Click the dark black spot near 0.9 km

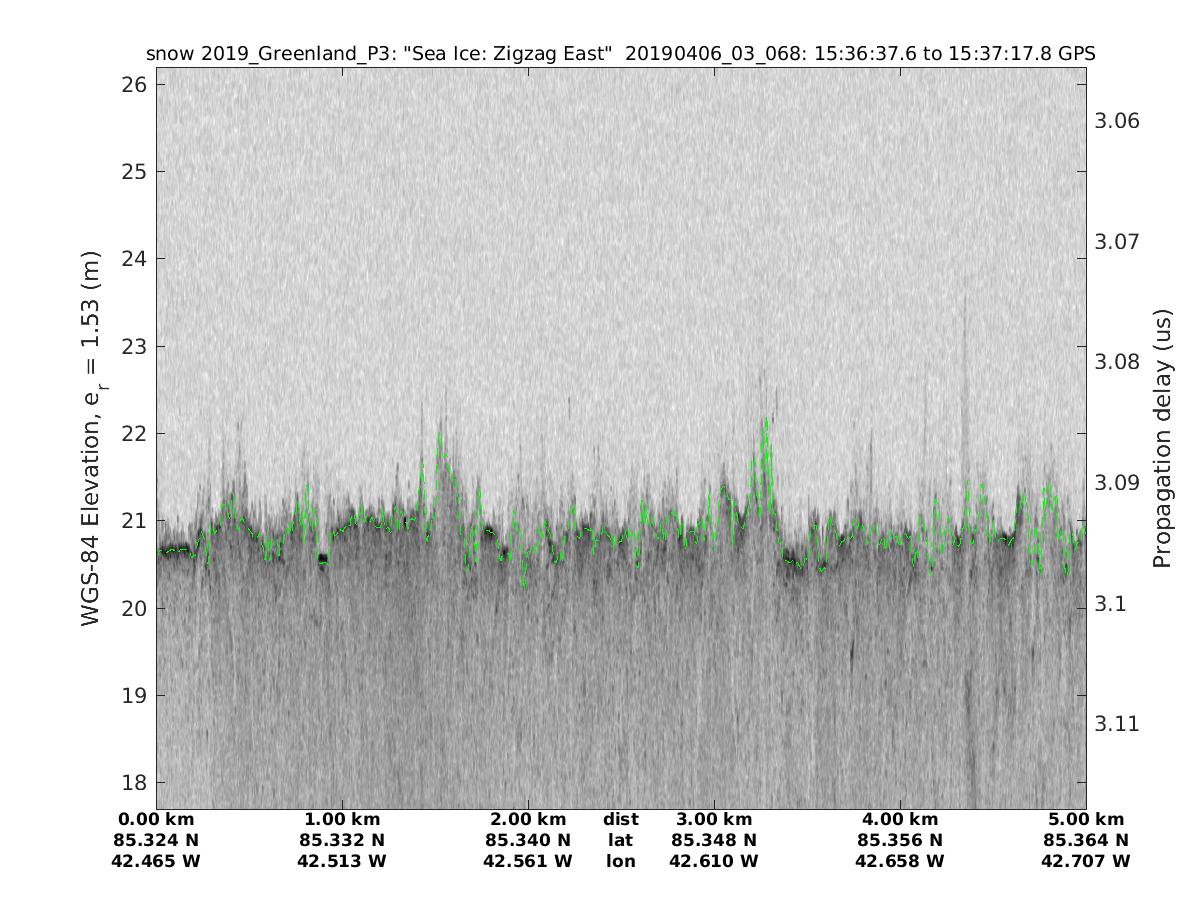click(x=323, y=560)
